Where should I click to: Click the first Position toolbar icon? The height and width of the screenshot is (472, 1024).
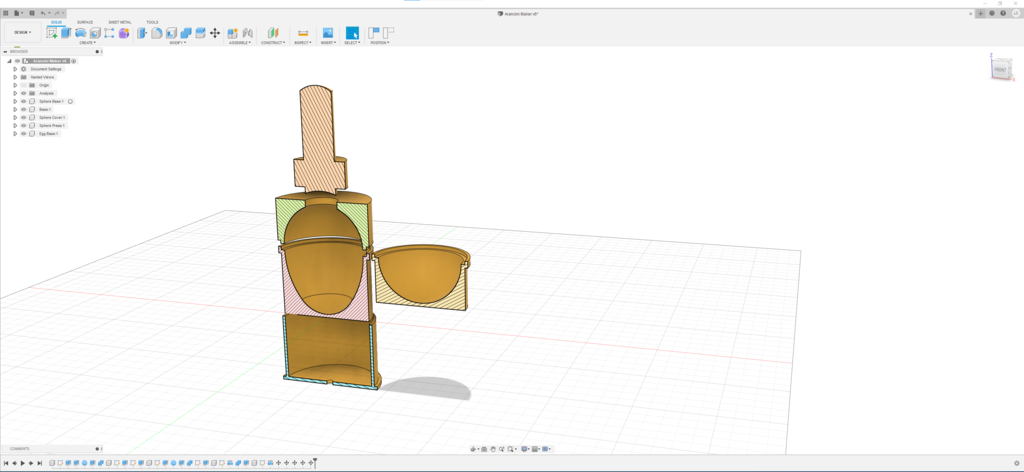click(374, 33)
